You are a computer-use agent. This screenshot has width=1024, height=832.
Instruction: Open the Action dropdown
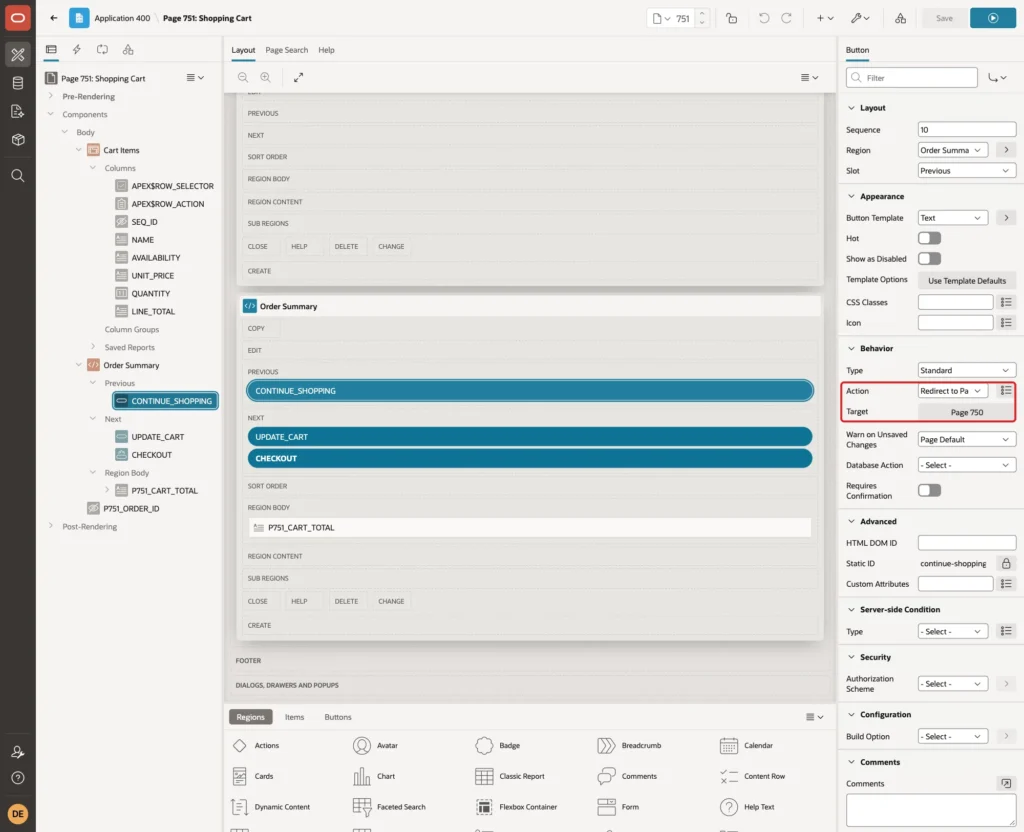(952, 391)
